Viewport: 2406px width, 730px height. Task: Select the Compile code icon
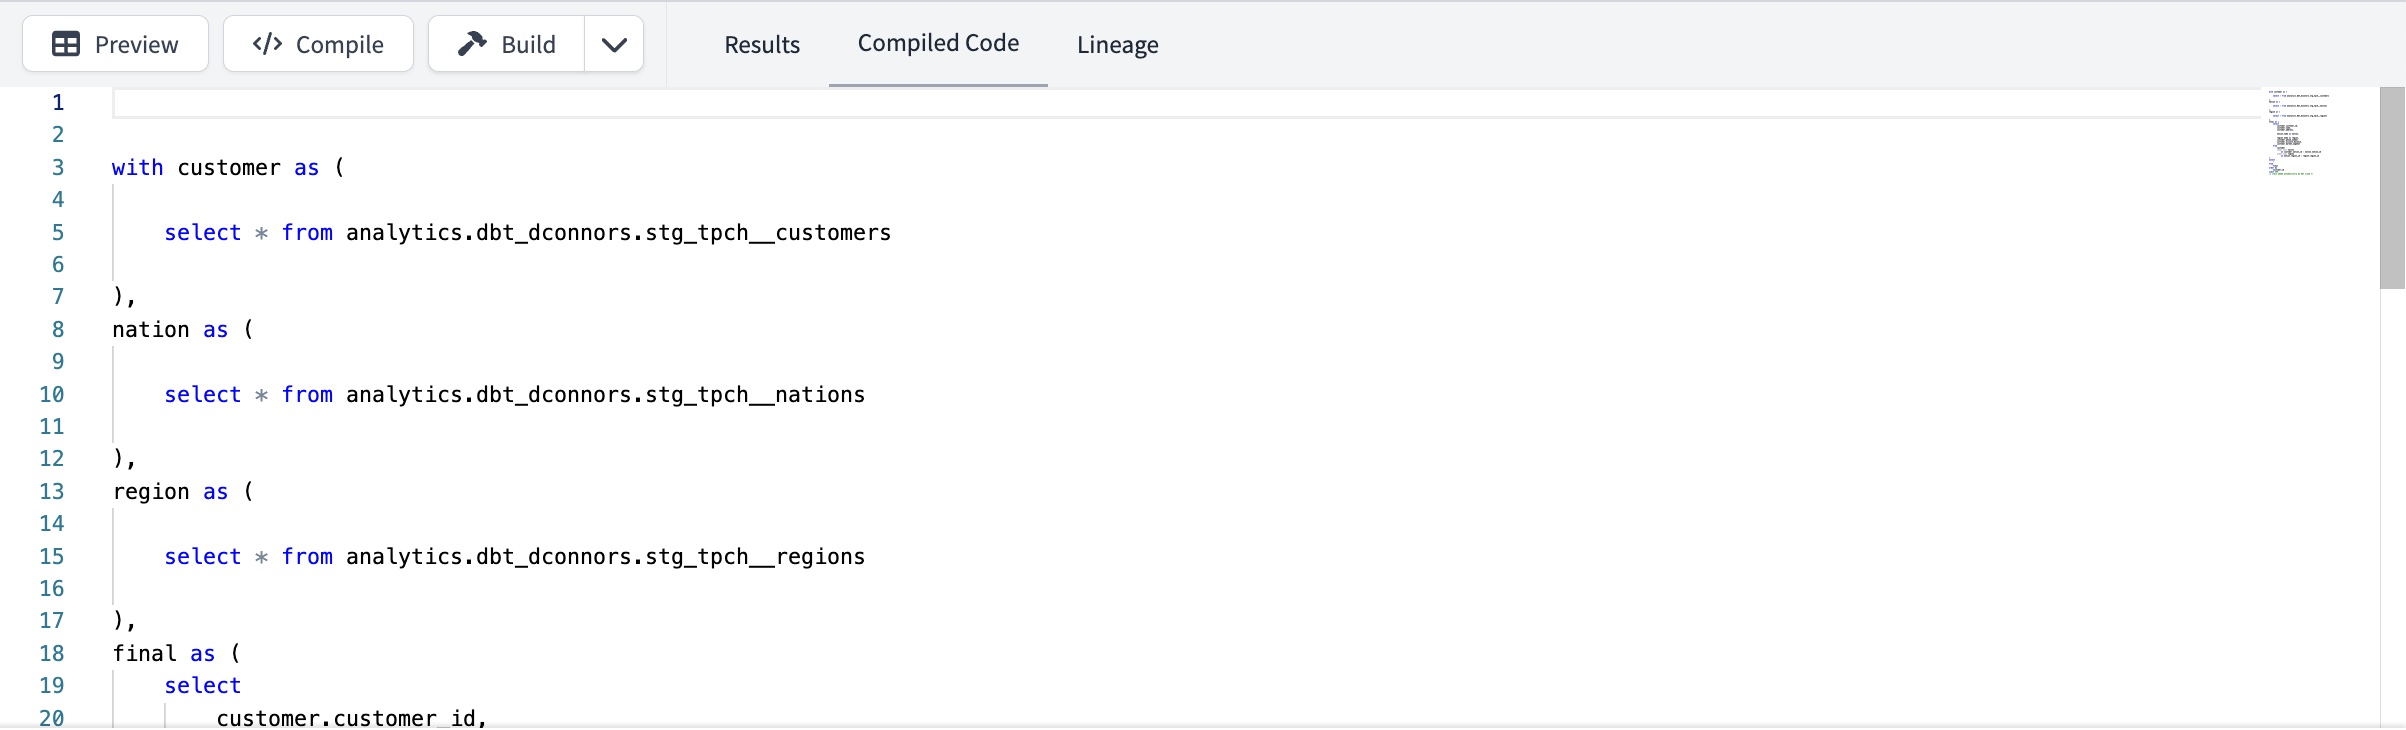(x=265, y=43)
